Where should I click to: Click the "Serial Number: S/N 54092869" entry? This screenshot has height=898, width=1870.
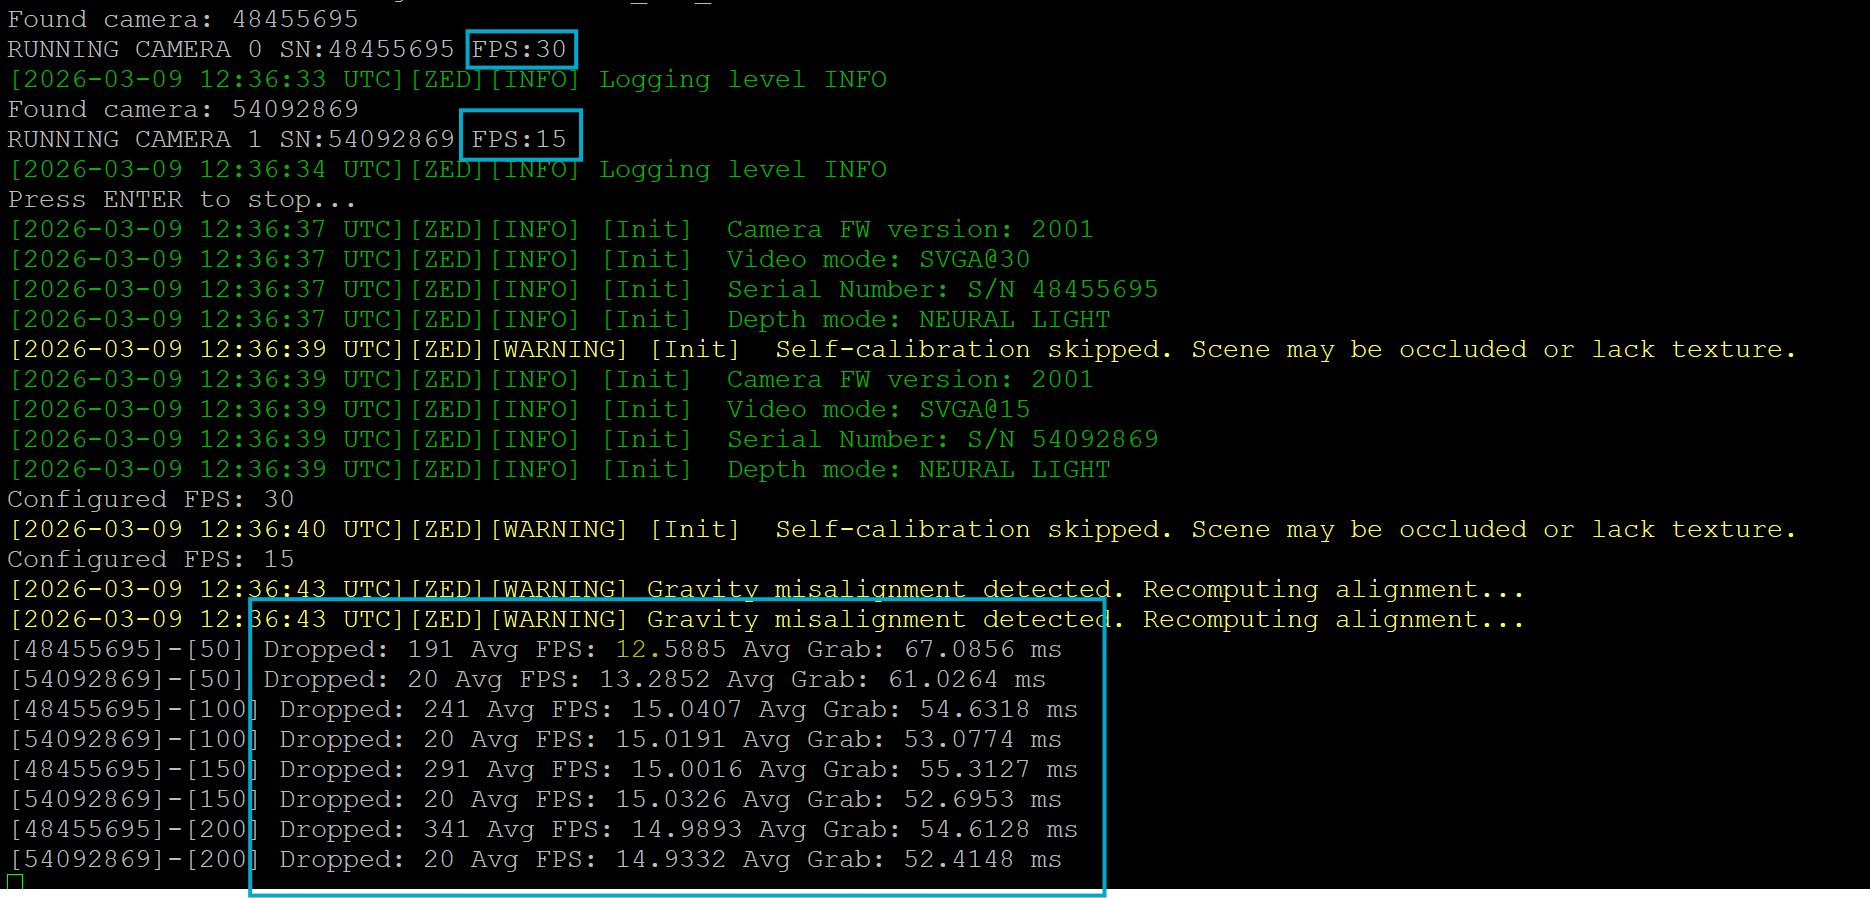(x=941, y=439)
